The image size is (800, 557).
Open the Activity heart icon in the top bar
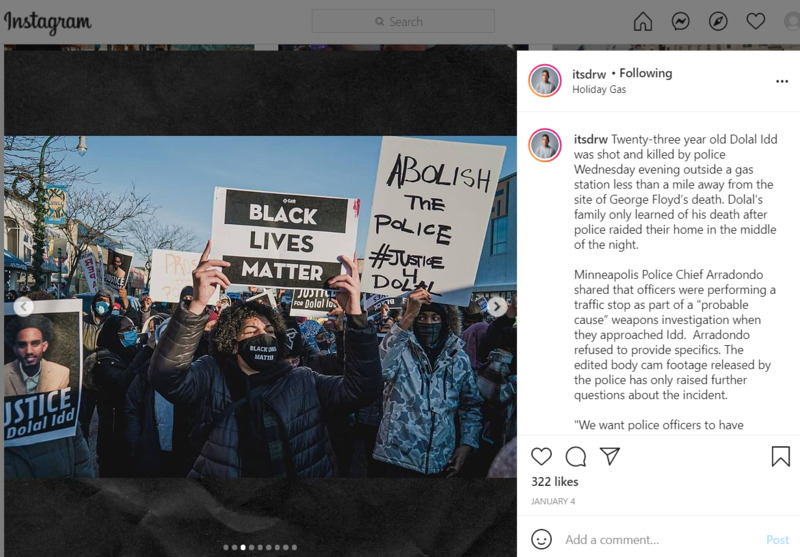click(756, 21)
